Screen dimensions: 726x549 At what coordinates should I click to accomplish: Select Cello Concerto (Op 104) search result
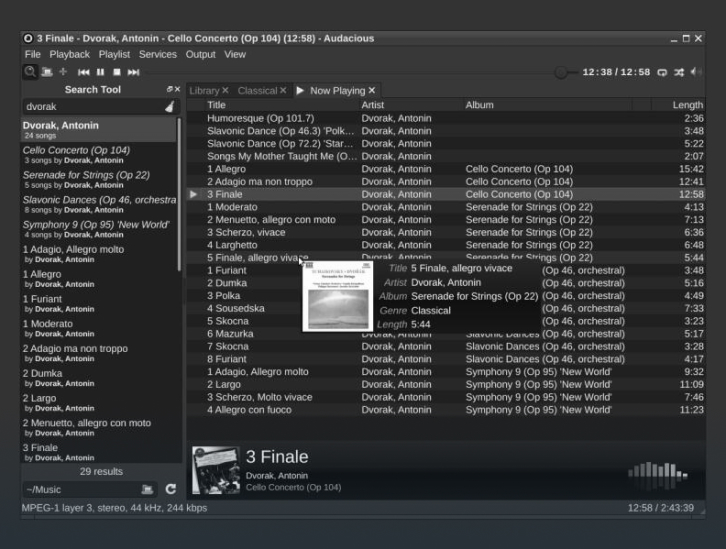coord(99,155)
